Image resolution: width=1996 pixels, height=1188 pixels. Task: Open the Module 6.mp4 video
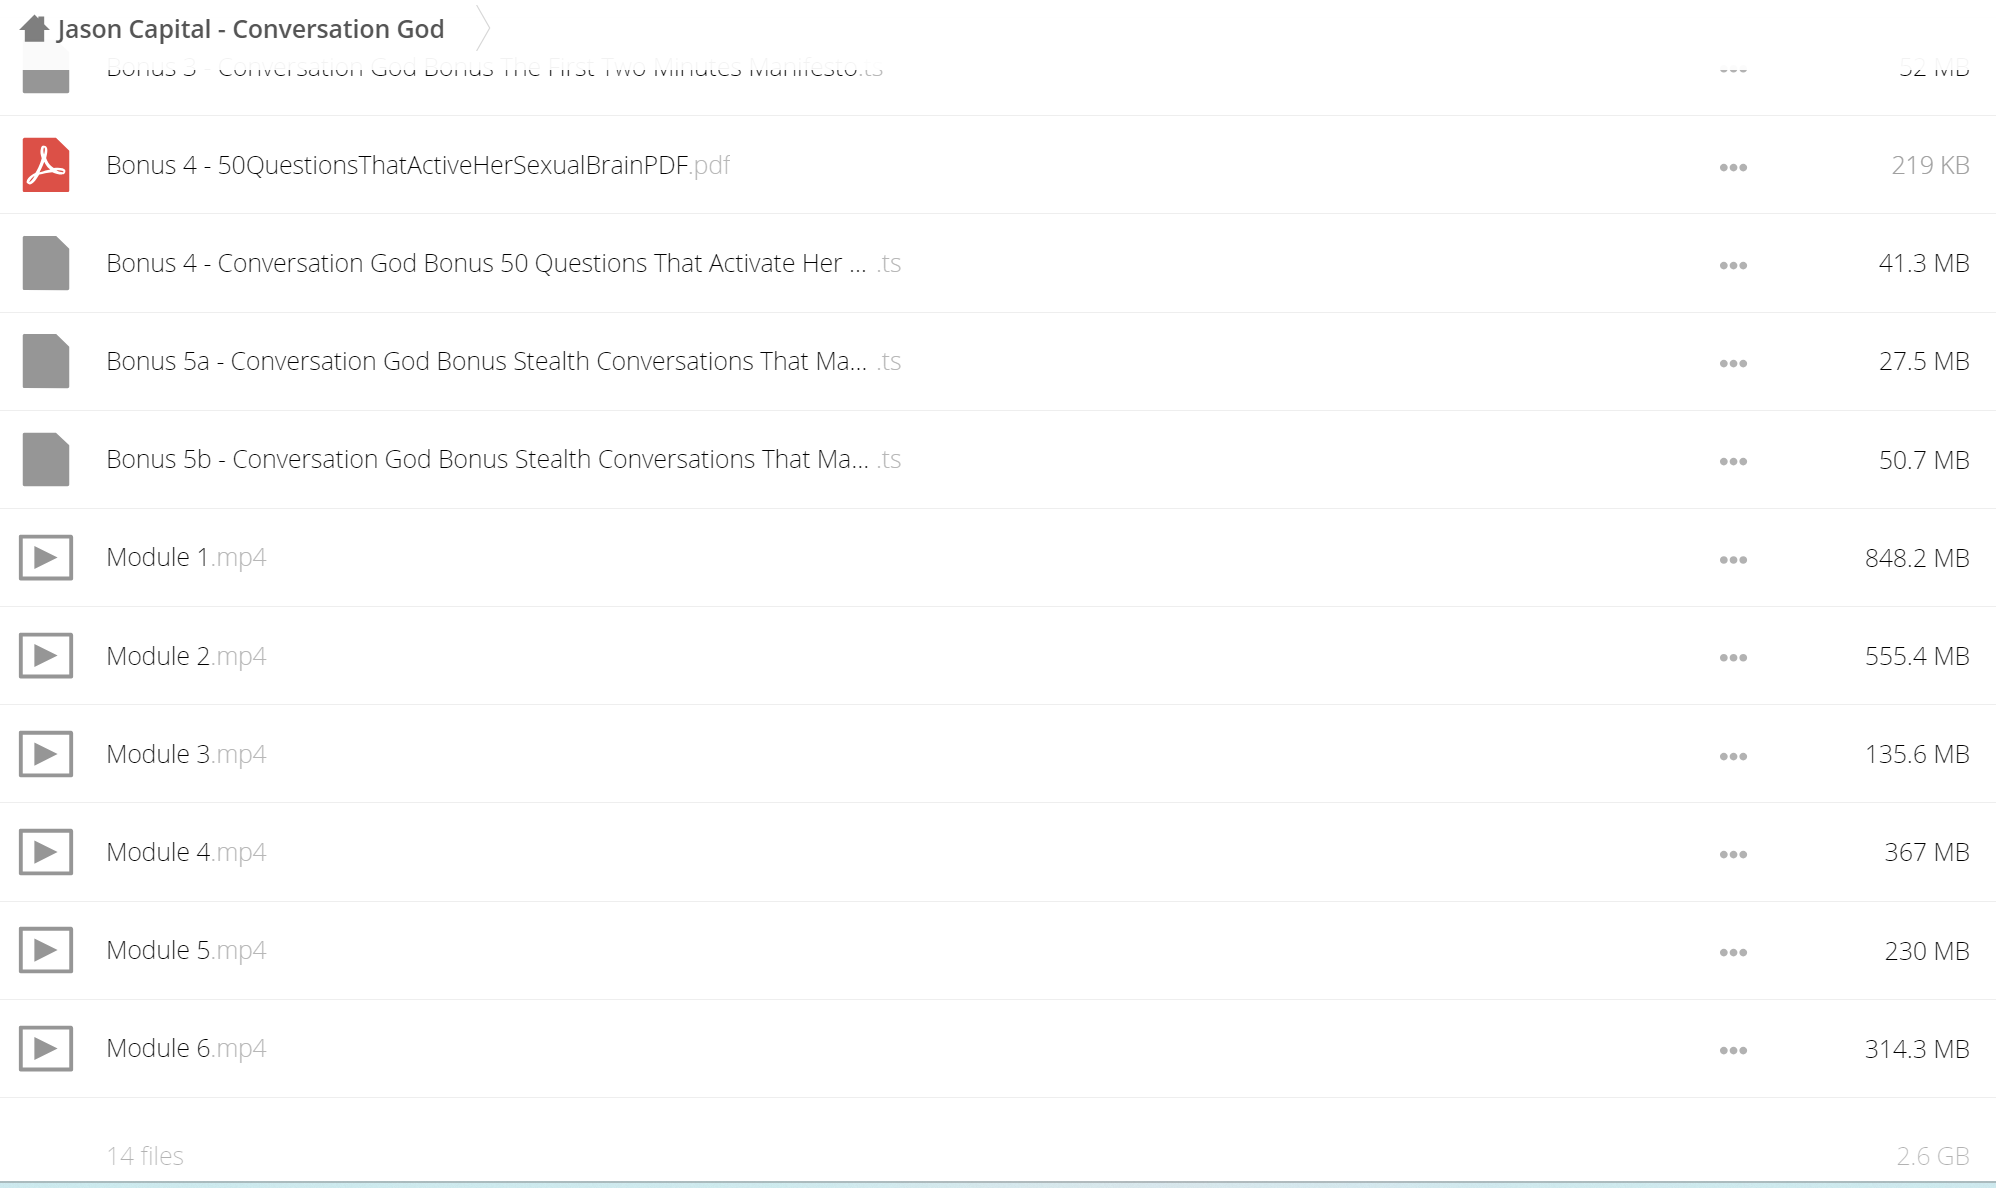[186, 1048]
